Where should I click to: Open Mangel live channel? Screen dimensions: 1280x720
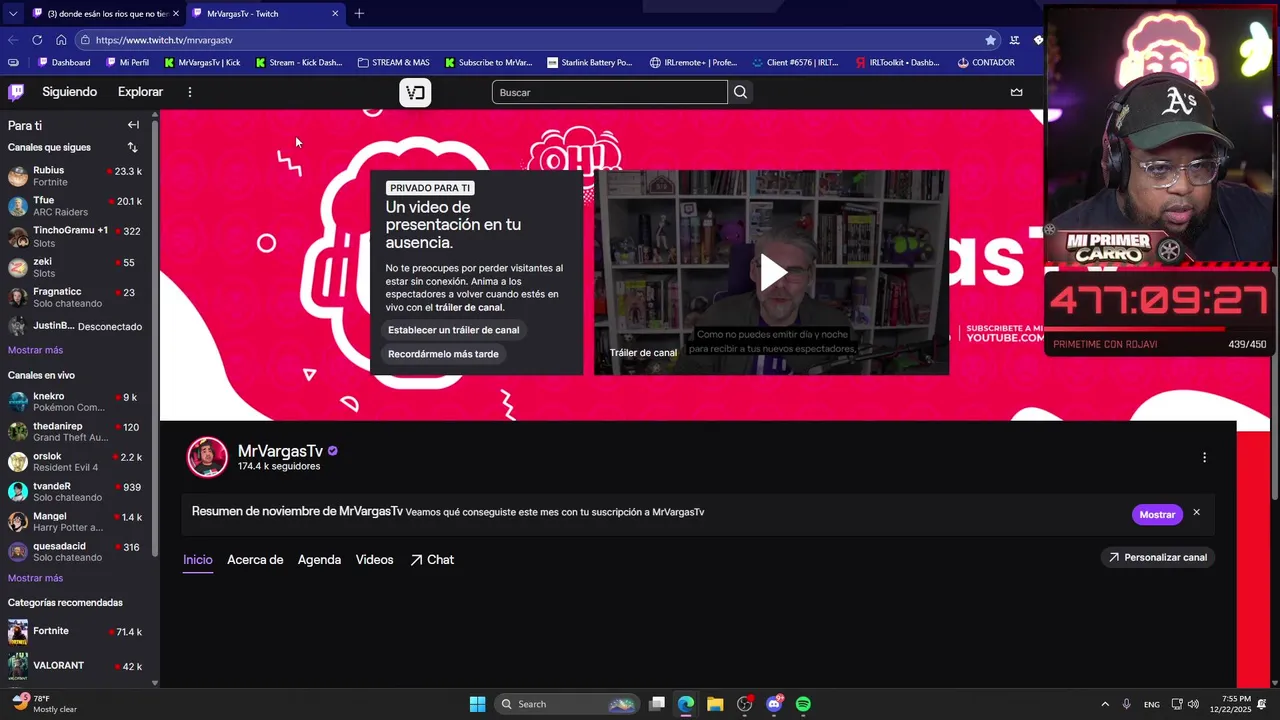78,521
